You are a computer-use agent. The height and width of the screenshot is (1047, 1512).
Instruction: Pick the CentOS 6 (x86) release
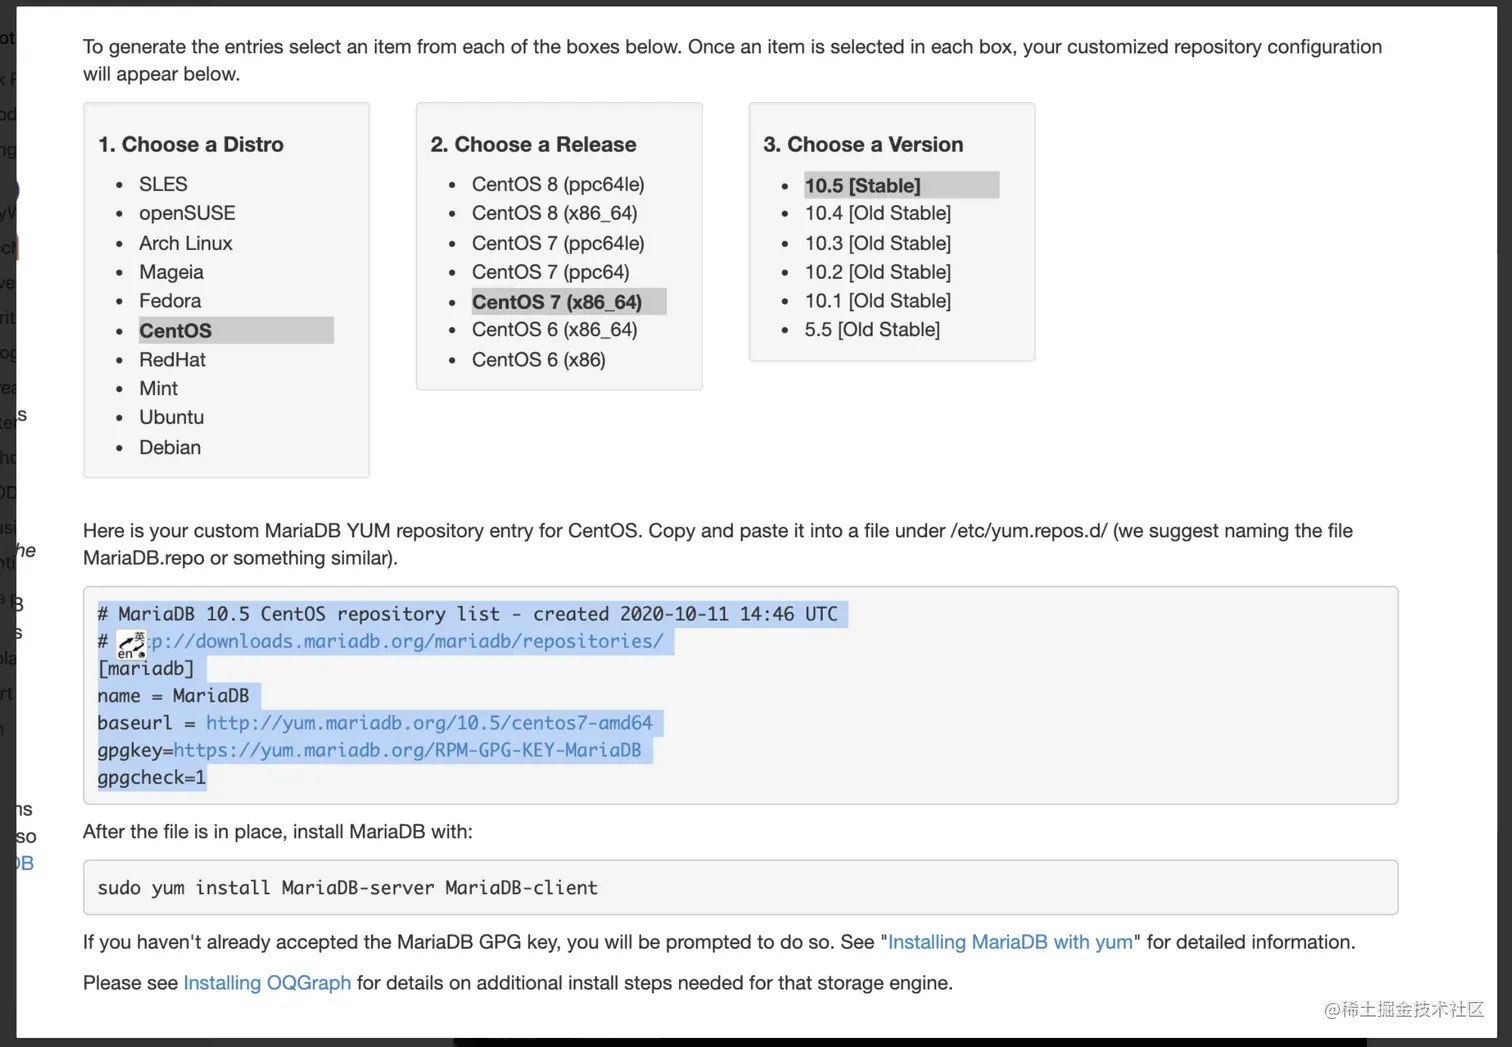[x=538, y=360]
